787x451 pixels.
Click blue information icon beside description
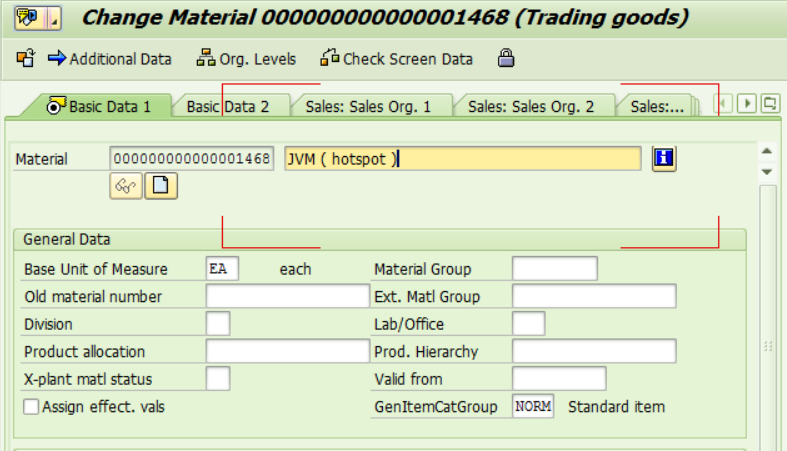point(664,159)
